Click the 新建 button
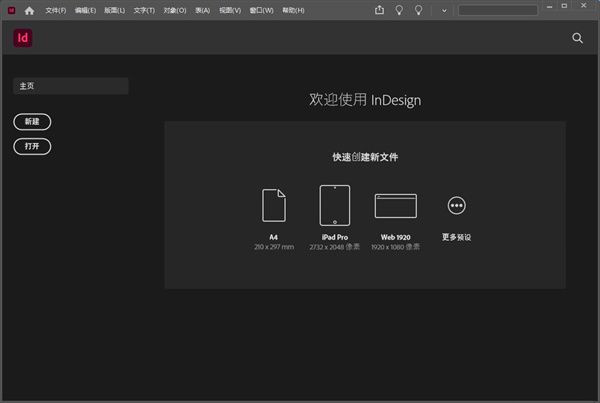 coord(32,122)
